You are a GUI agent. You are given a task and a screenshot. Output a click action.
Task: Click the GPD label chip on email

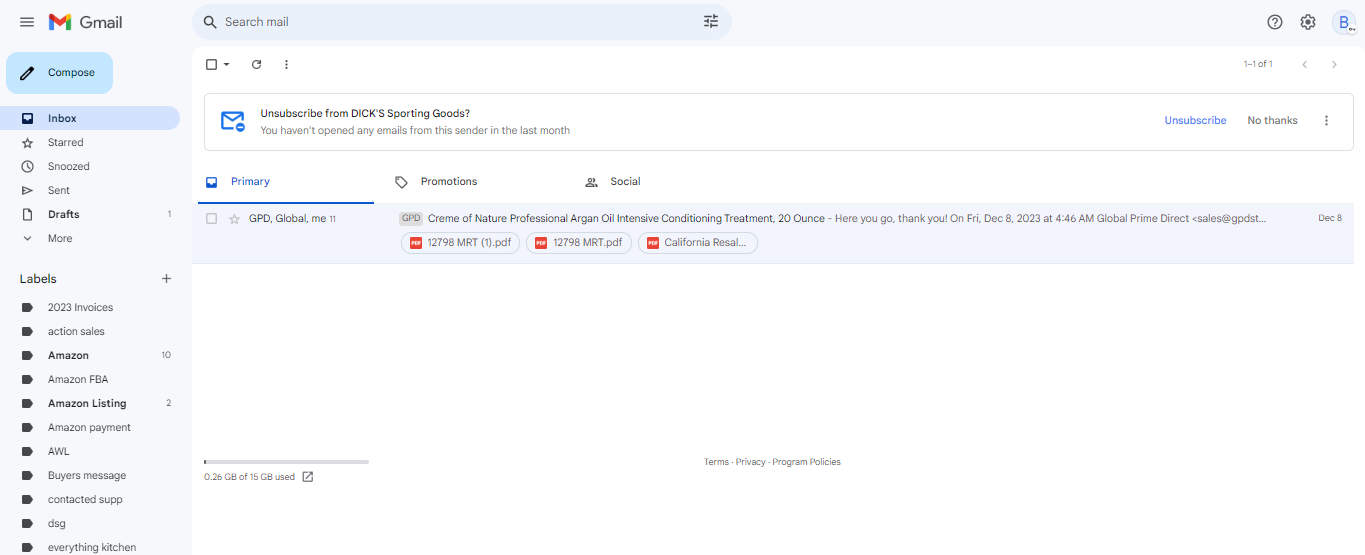411,218
